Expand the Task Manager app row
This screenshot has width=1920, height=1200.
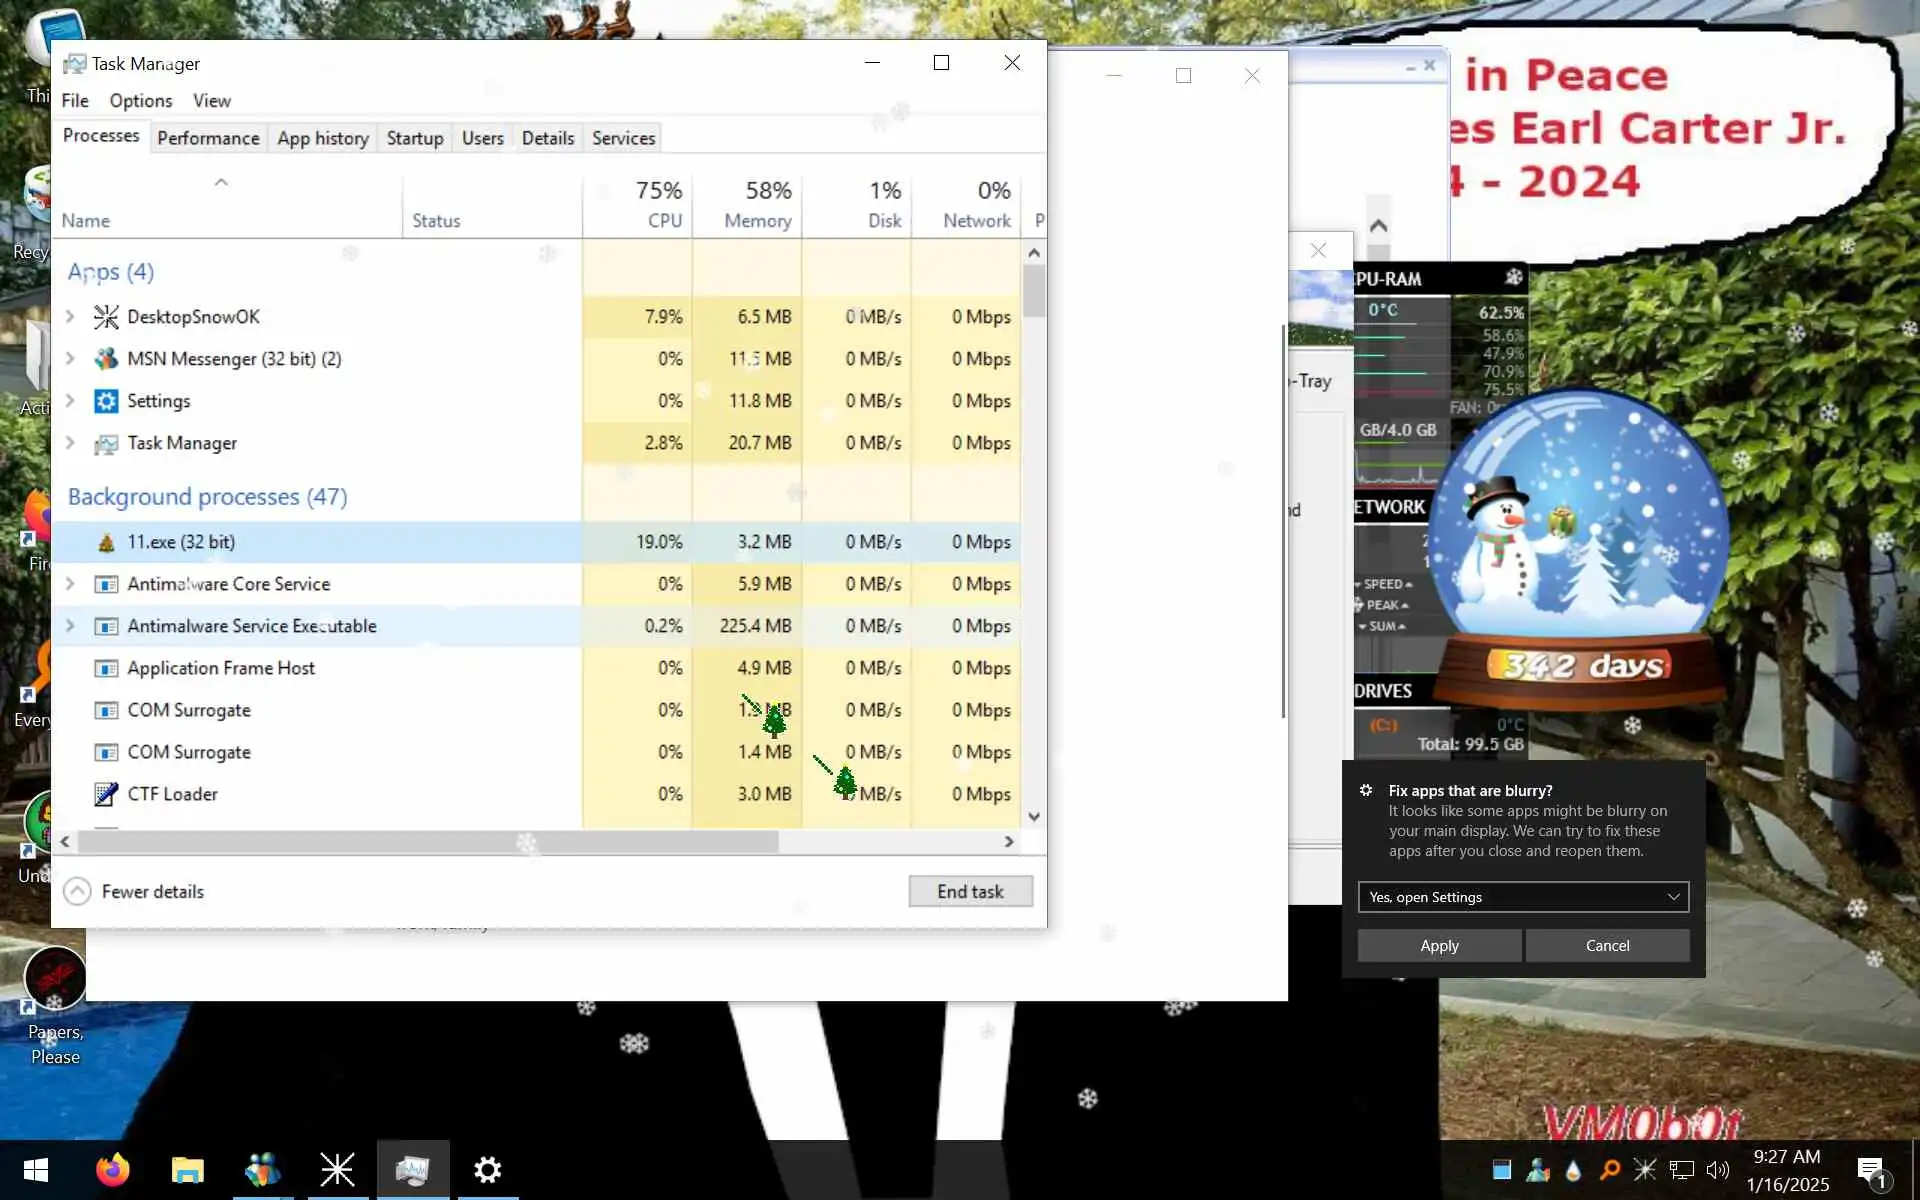70,443
